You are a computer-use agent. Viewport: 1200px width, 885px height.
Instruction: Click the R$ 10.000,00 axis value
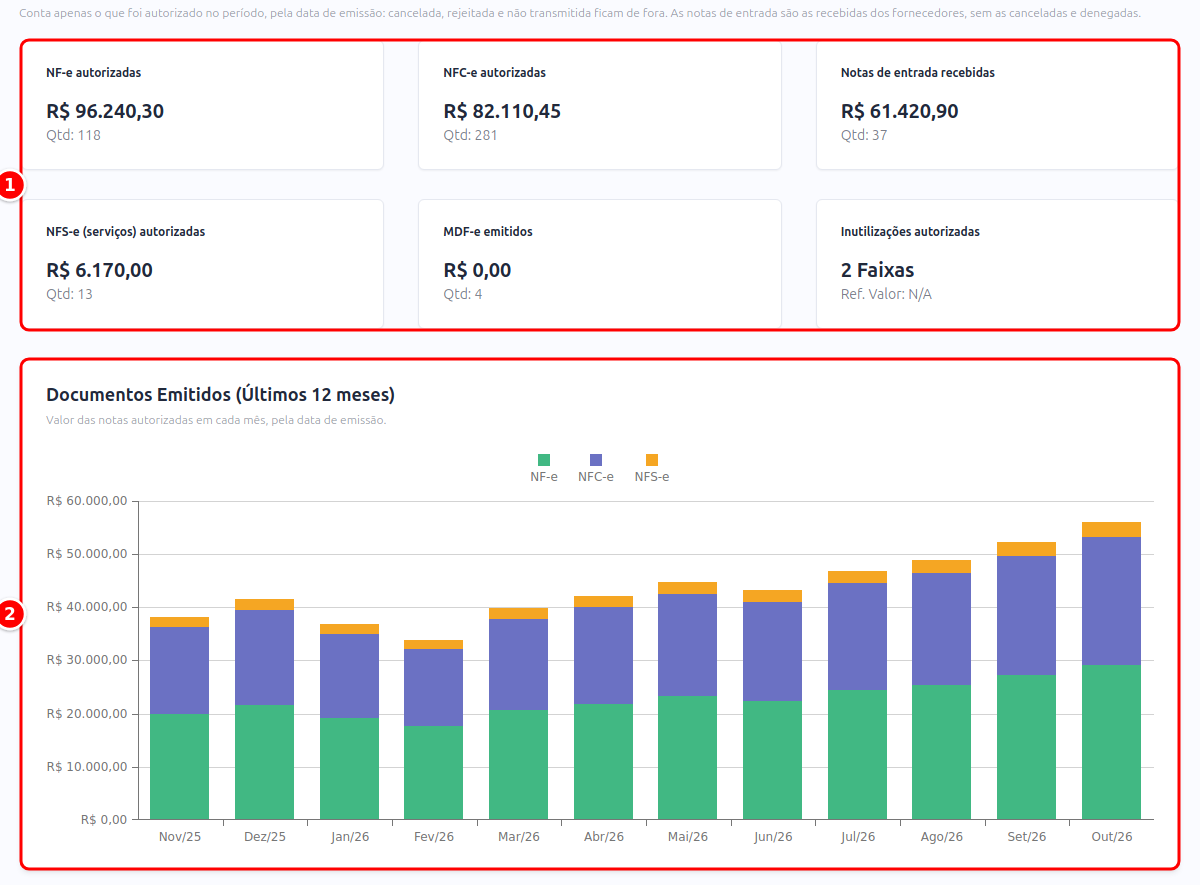pos(86,767)
